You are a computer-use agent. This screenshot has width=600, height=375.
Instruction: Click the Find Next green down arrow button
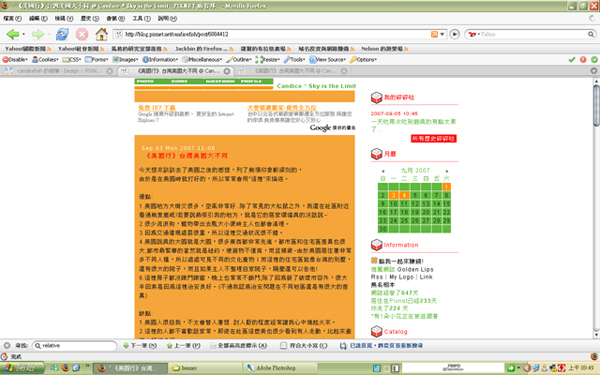point(140,346)
